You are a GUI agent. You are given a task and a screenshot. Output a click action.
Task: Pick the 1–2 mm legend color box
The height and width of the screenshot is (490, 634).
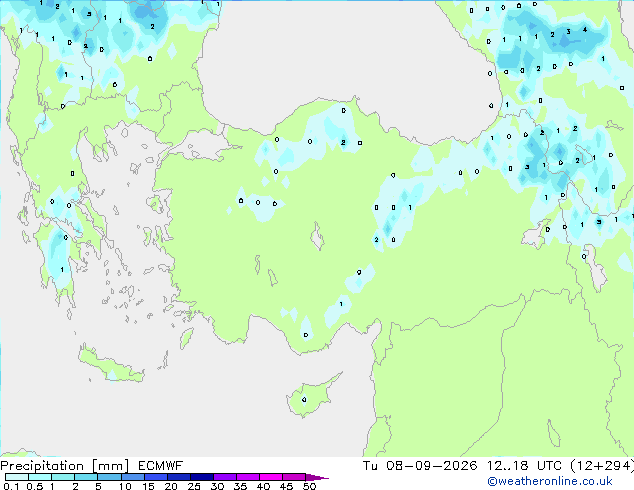63,477
